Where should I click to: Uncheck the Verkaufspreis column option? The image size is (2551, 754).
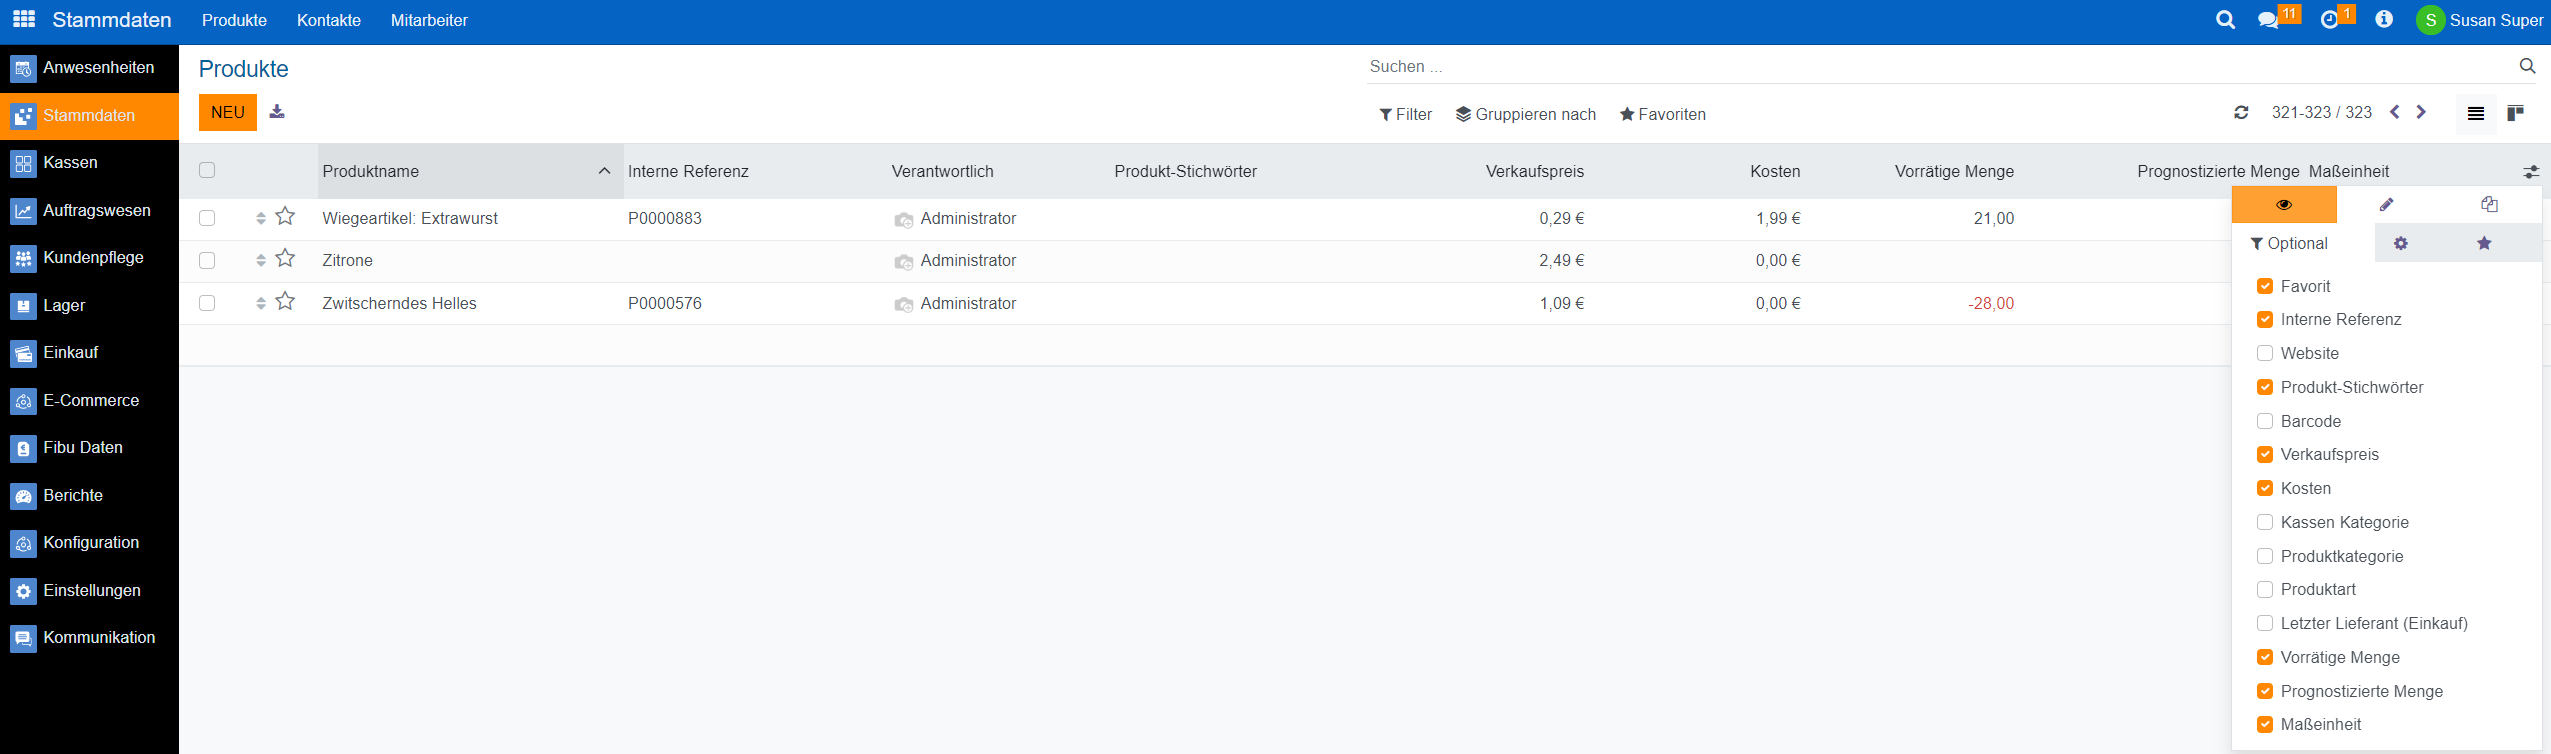point(2265,455)
